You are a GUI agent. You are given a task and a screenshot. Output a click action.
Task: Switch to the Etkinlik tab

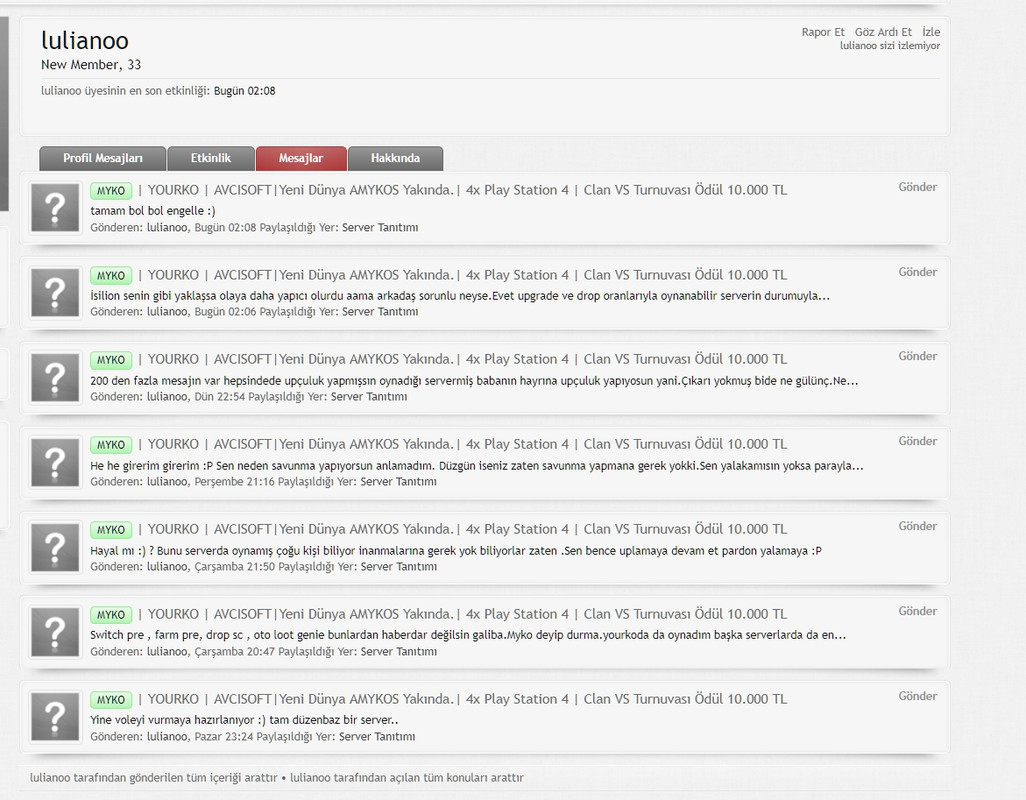click(211, 158)
